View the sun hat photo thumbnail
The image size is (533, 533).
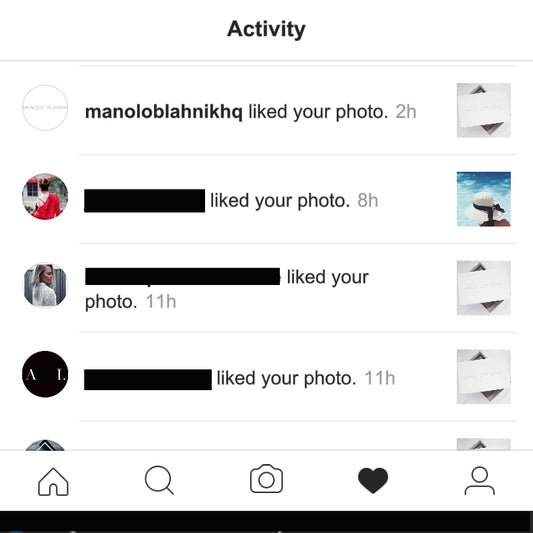click(483, 199)
